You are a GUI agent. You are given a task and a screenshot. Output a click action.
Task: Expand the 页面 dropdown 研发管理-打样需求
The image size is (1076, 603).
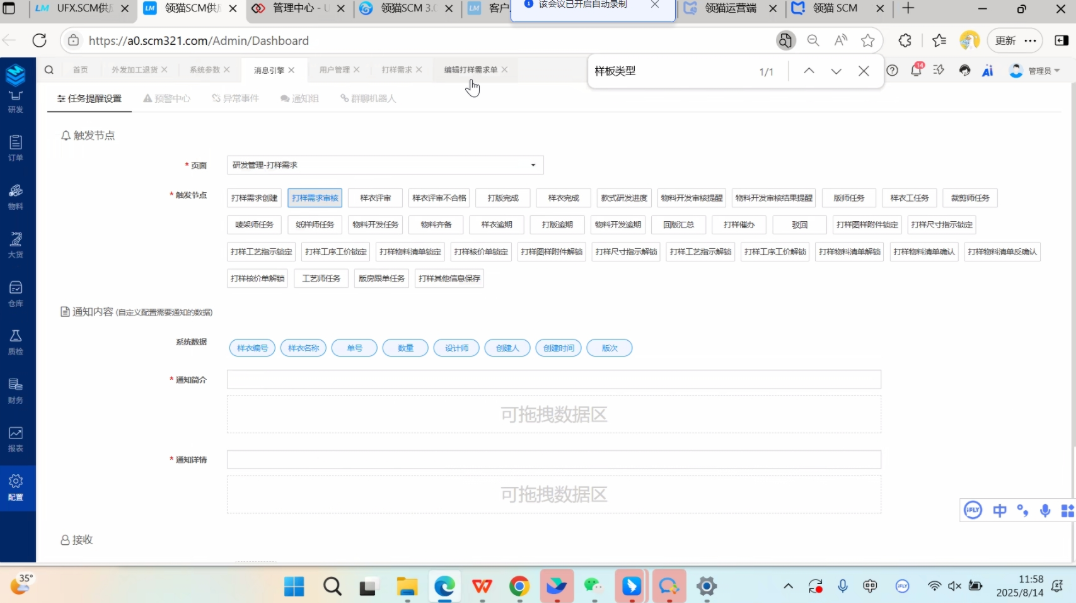[385, 165]
